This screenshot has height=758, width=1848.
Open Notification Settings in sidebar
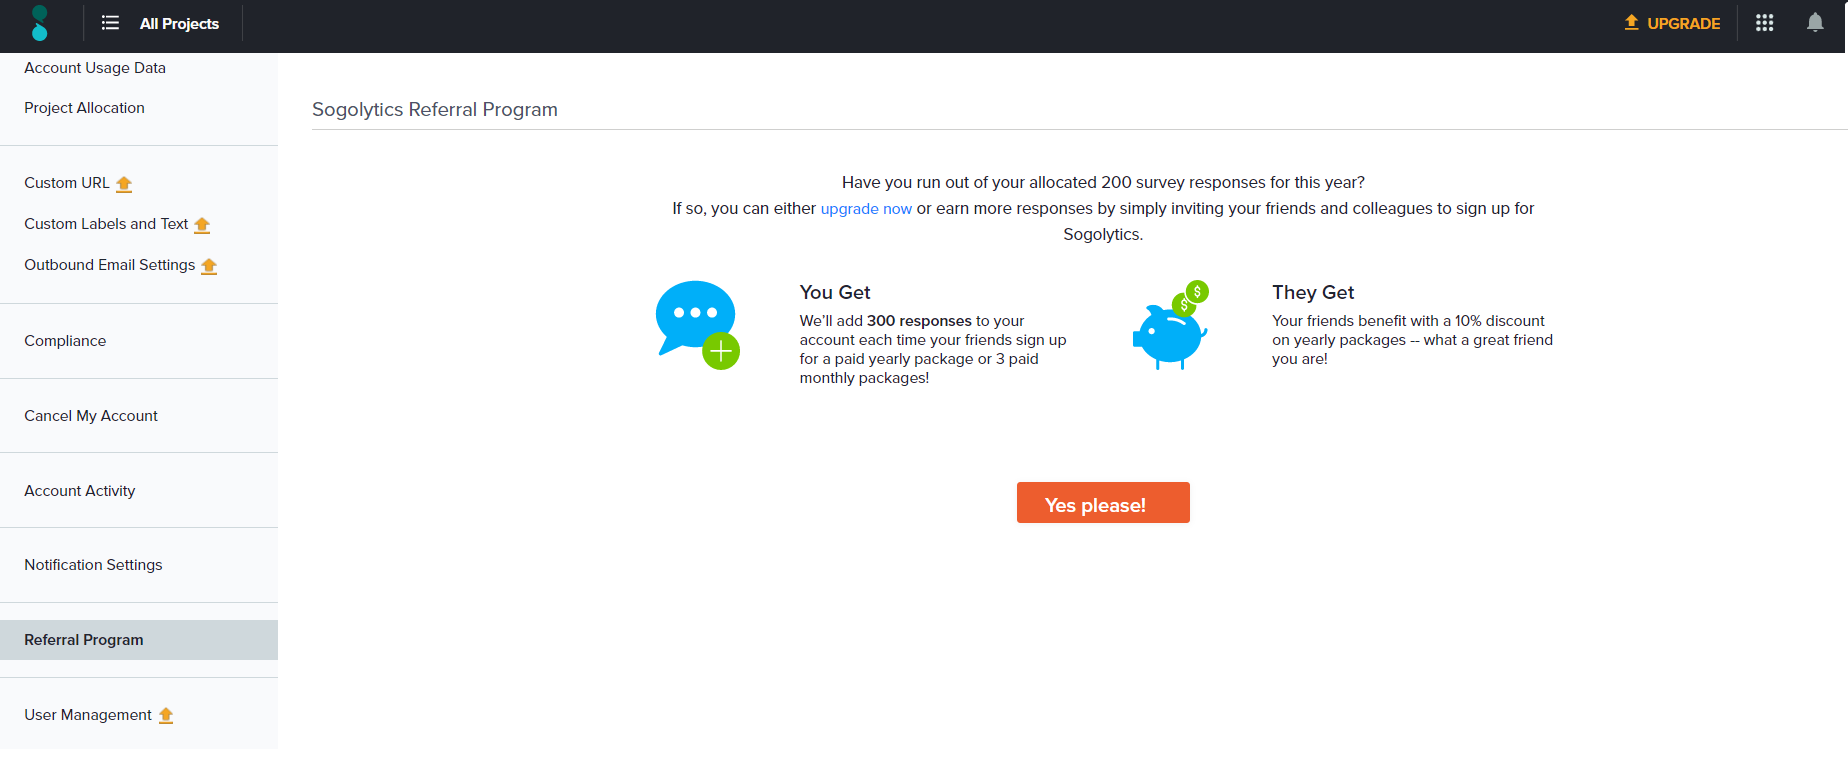click(93, 565)
